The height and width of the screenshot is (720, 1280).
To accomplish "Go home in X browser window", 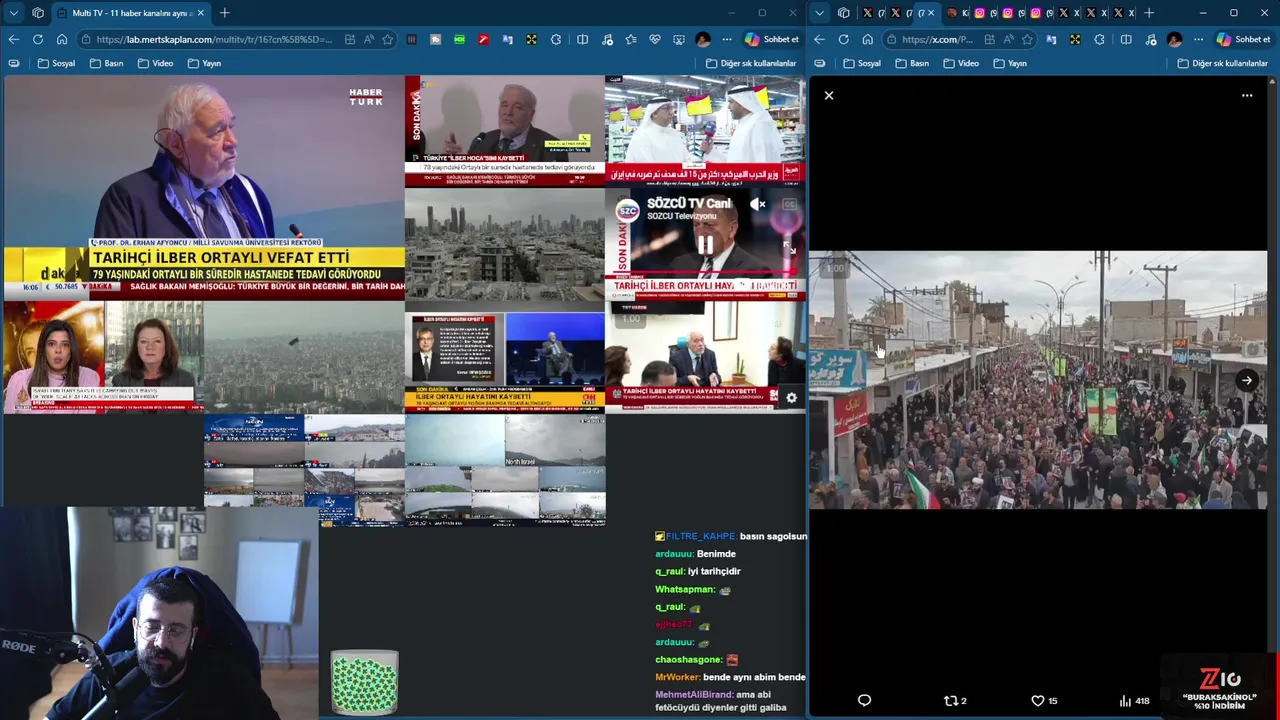I will point(867,39).
